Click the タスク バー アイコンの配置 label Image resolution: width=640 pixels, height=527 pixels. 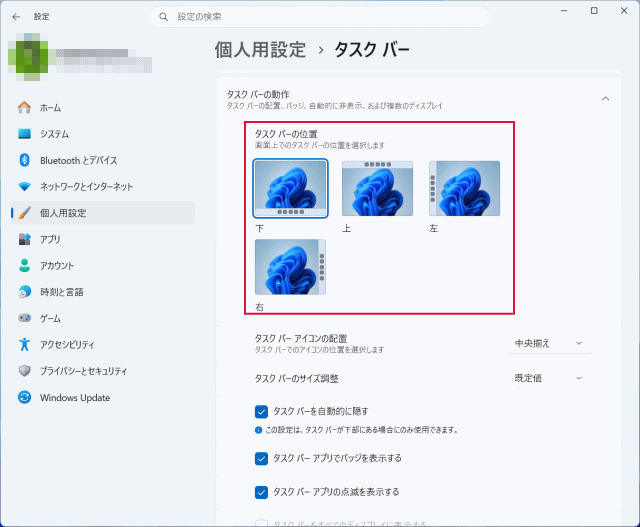[x=301, y=338]
